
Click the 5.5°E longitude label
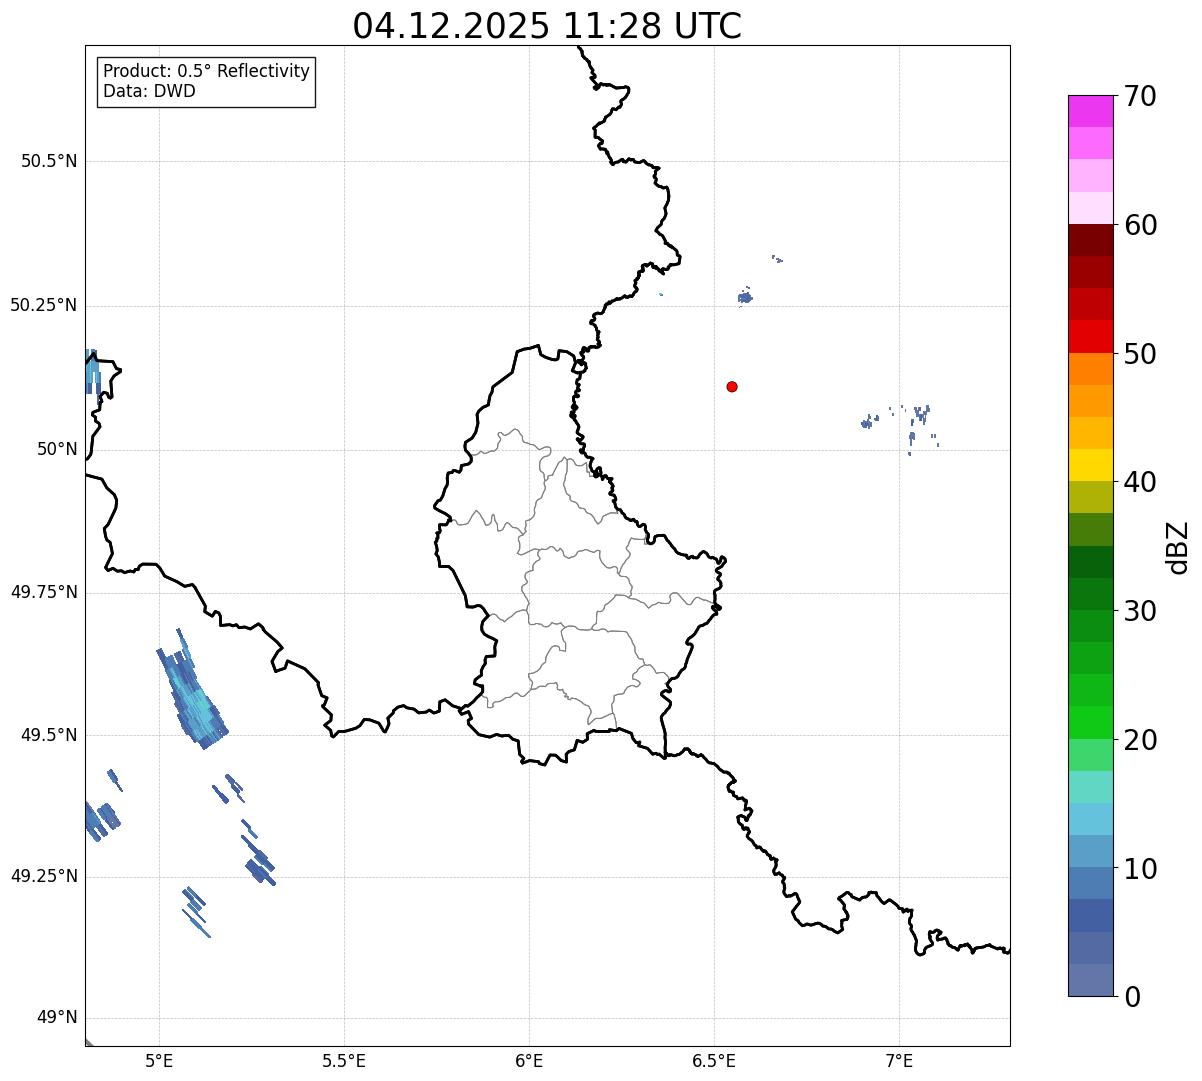tap(344, 1061)
